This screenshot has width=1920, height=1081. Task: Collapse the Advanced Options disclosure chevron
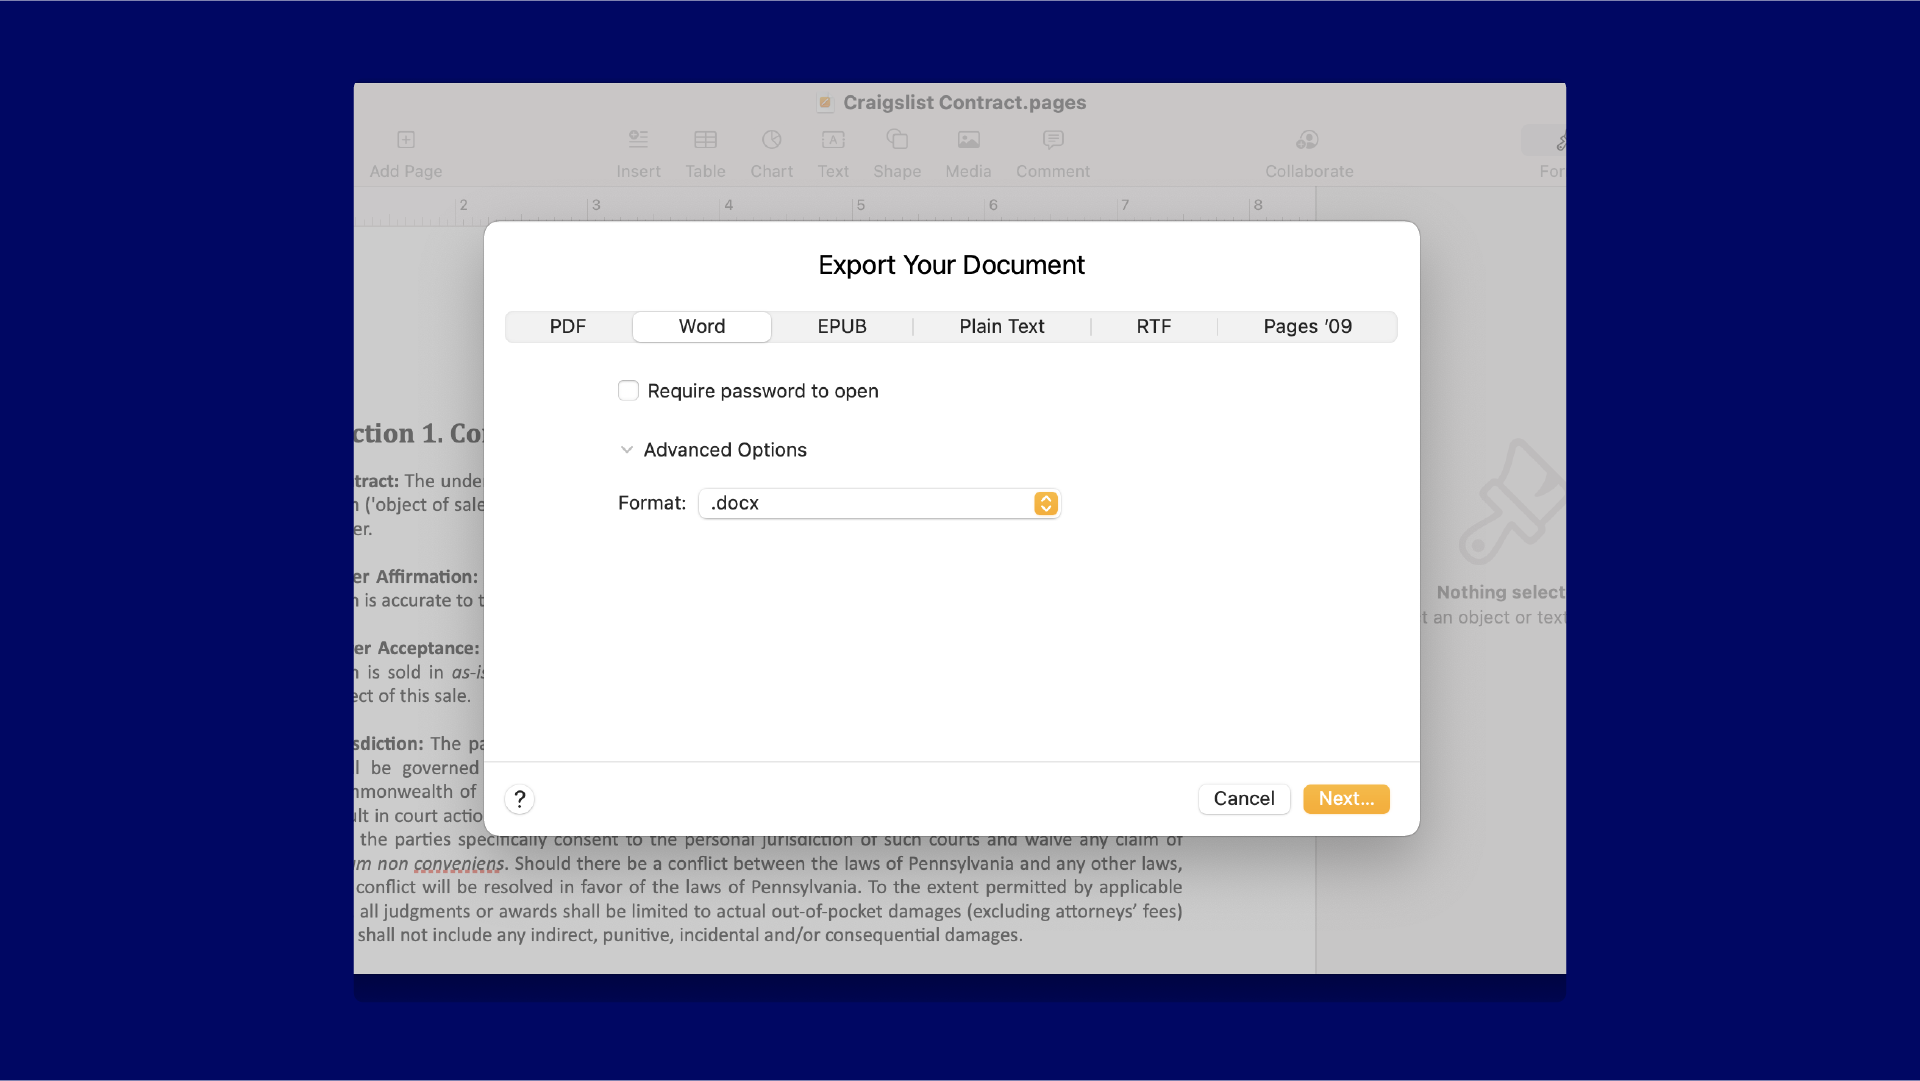pyautogui.click(x=627, y=450)
